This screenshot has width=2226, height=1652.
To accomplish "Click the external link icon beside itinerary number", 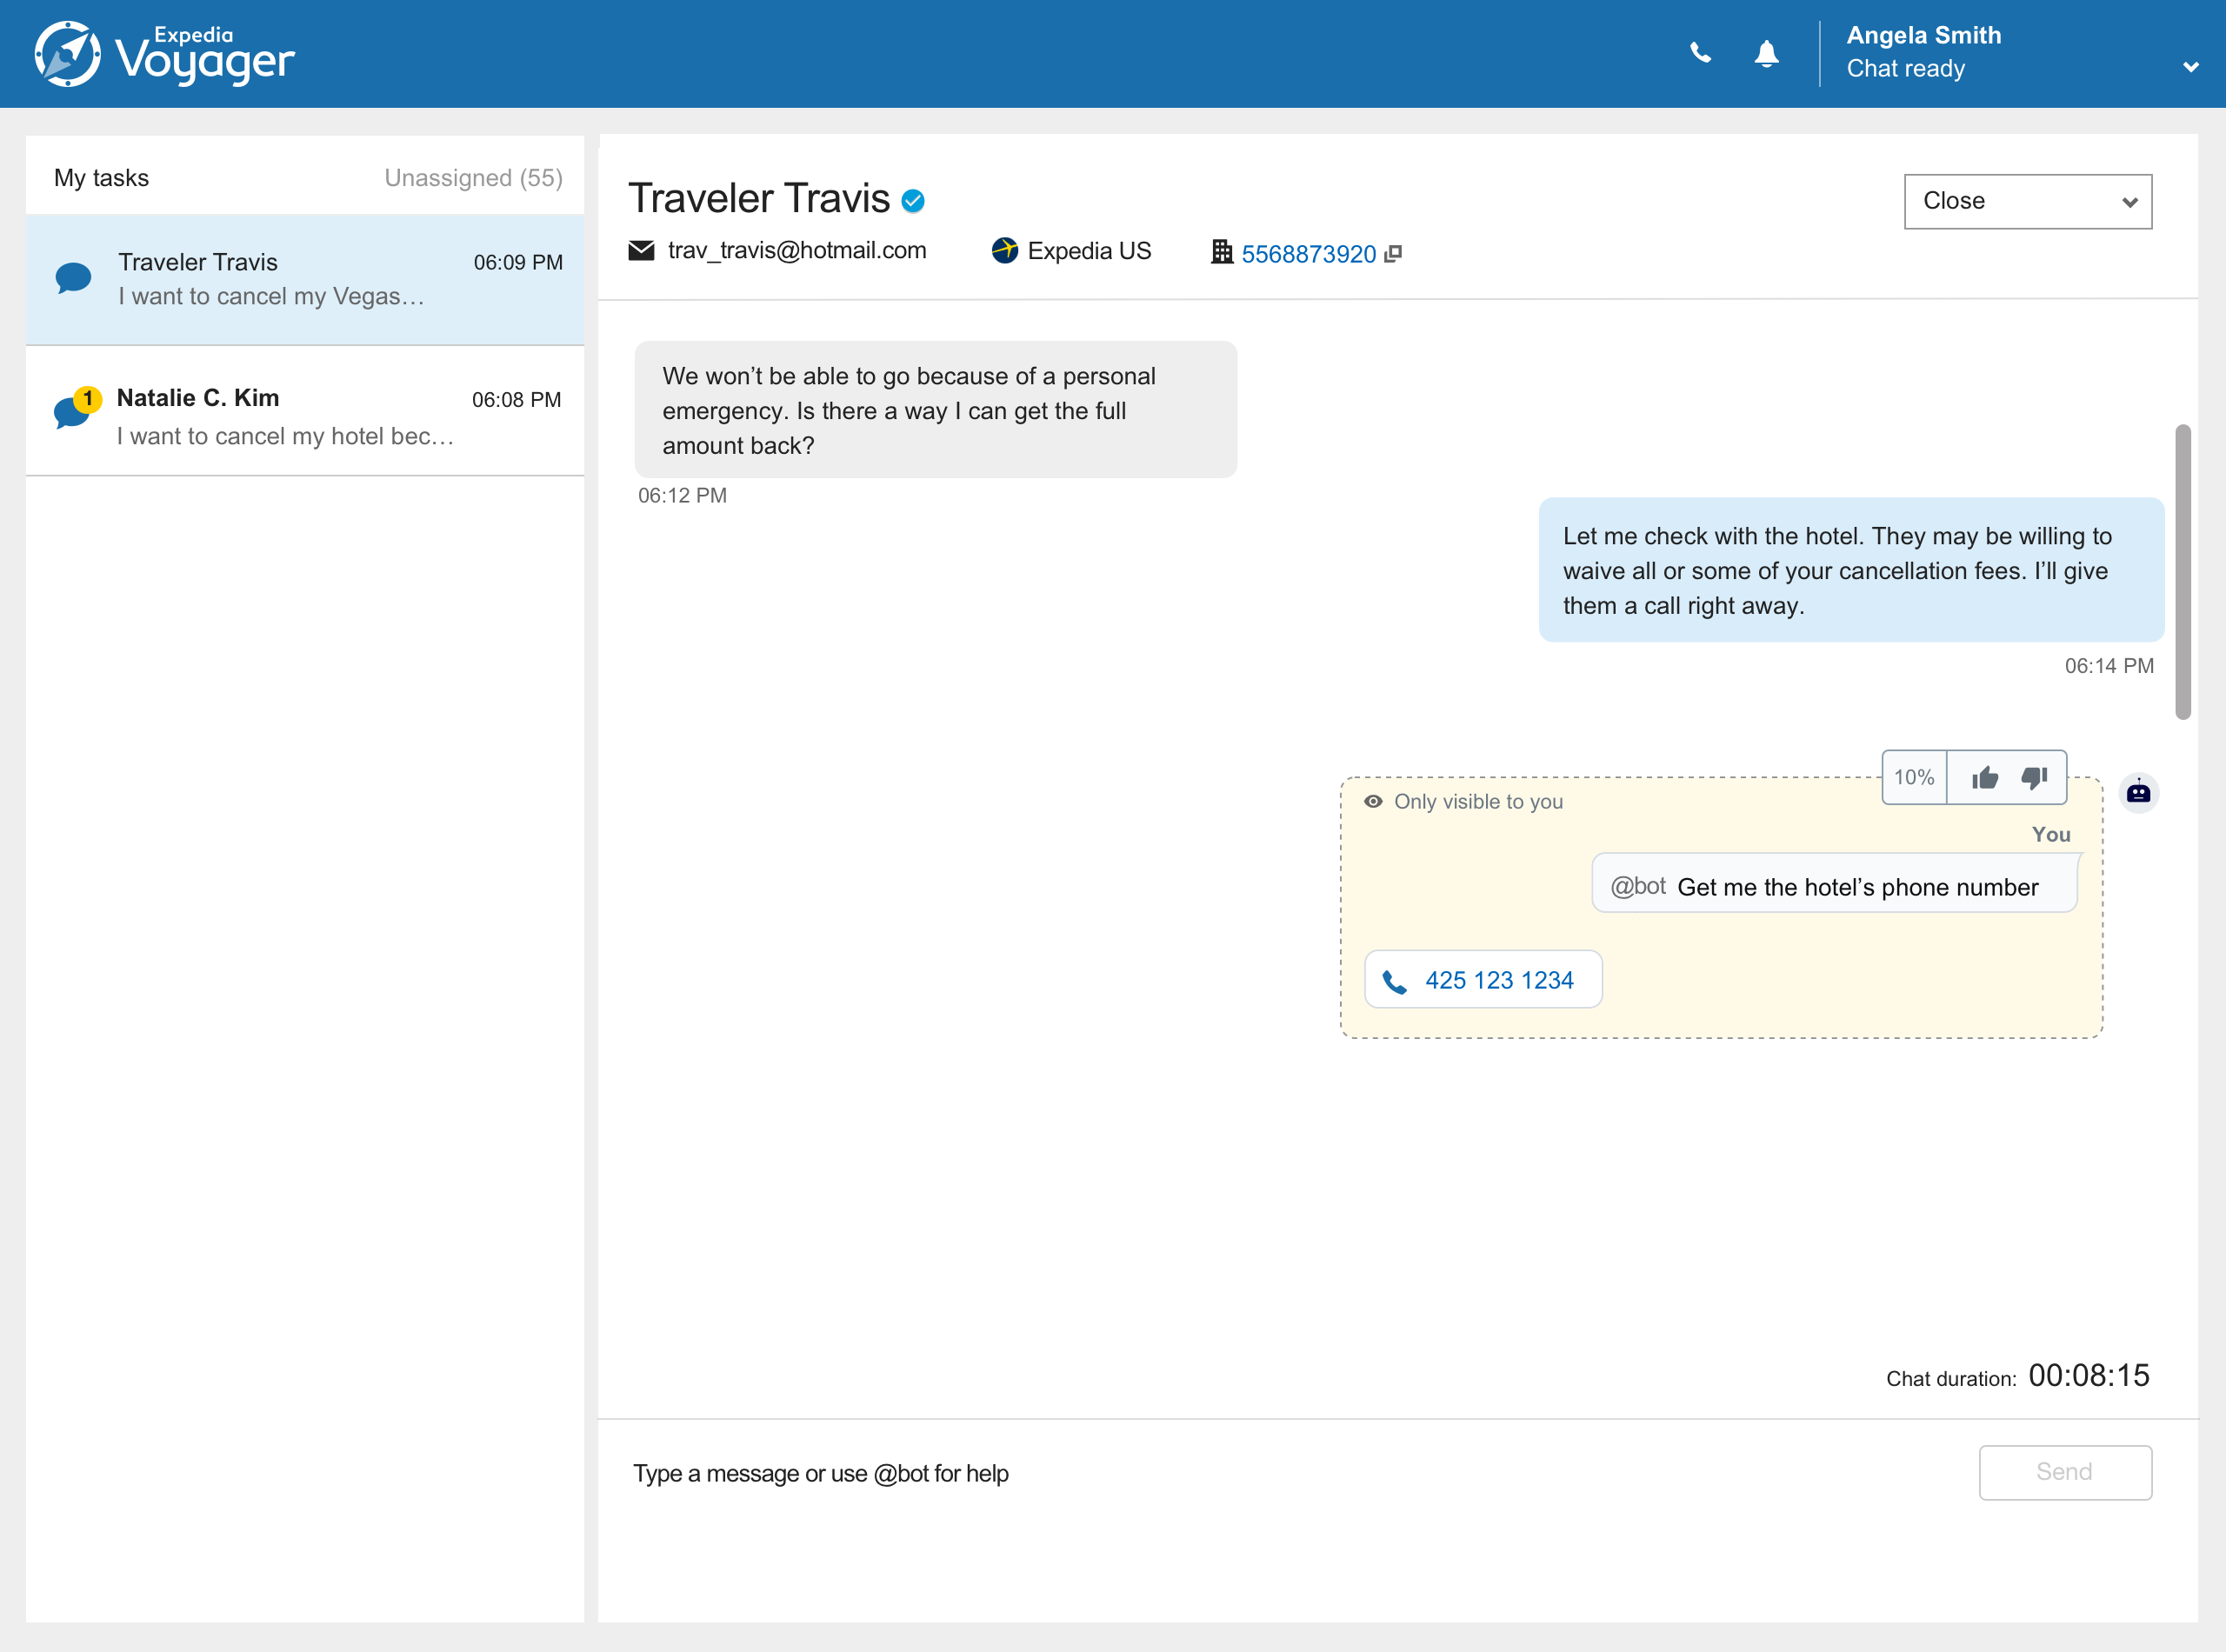I will click(1393, 254).
